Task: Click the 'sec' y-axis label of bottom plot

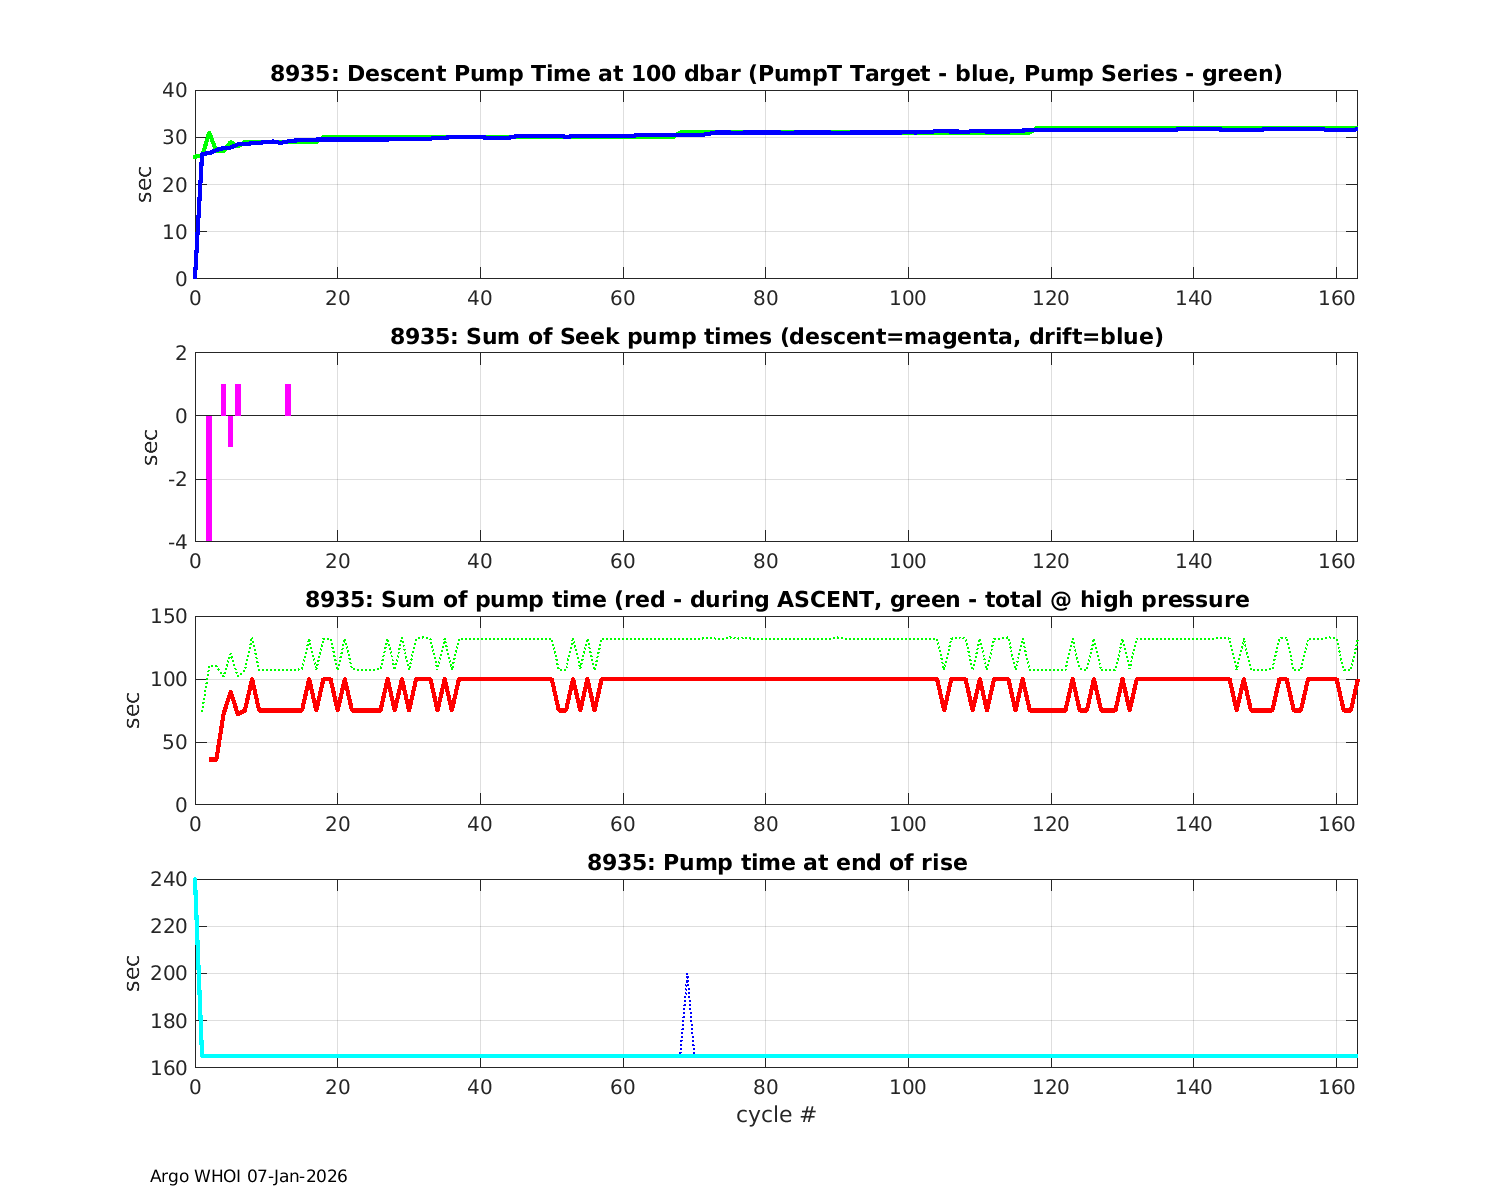Action: coord(133,973)
